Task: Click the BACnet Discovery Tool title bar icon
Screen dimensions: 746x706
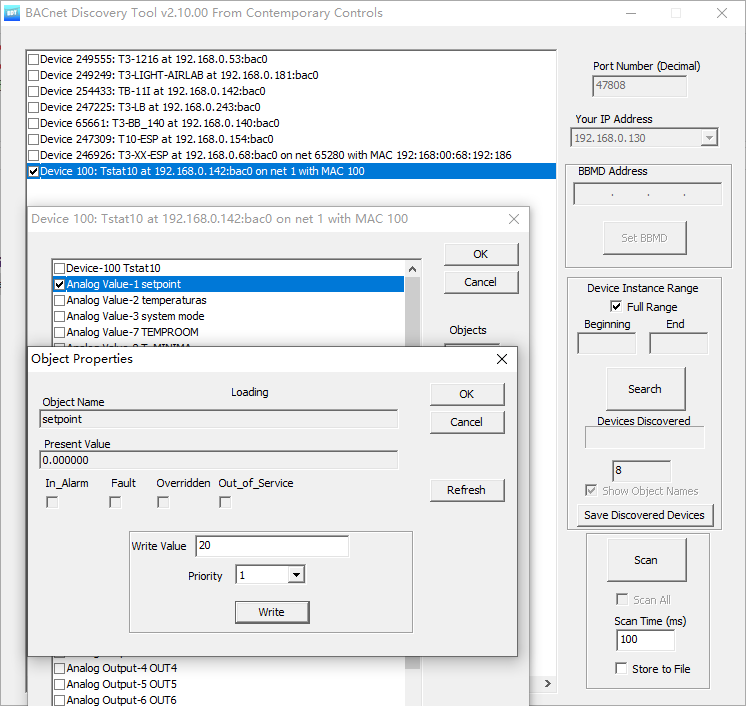Action: (13, 13)
